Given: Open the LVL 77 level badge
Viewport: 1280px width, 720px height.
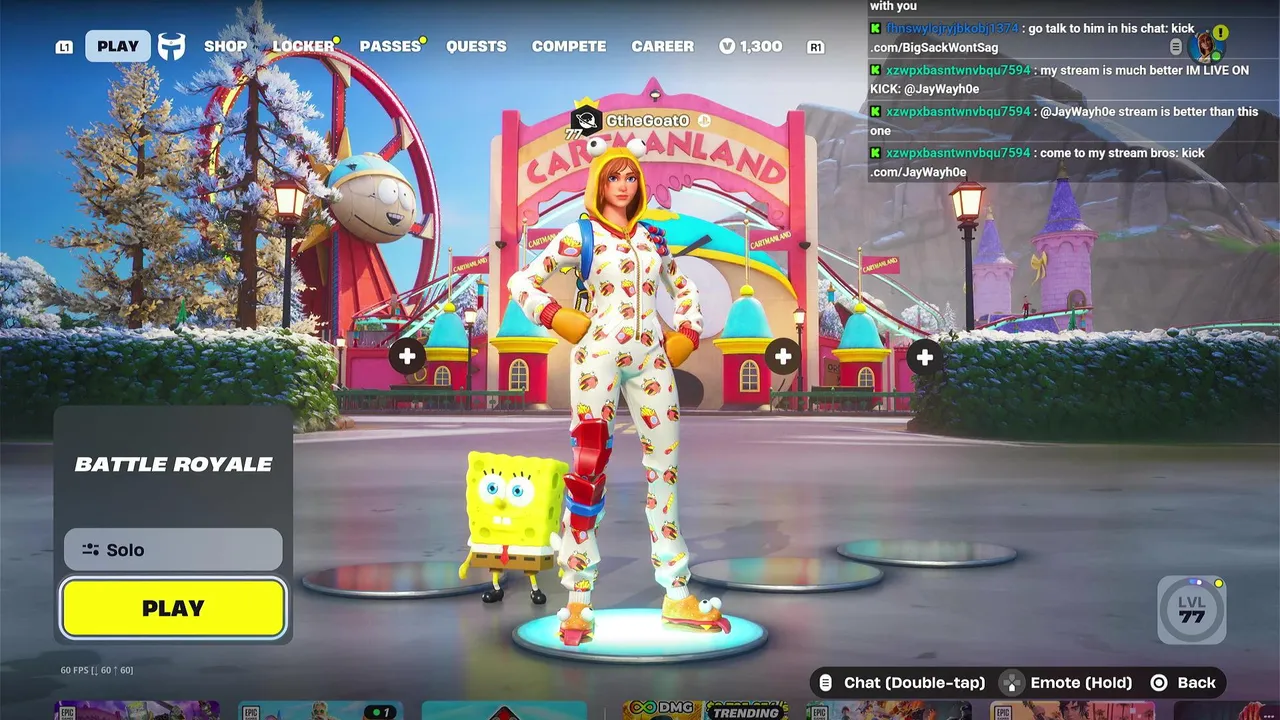Looking at the screenshot, I should click(1191, 609).
